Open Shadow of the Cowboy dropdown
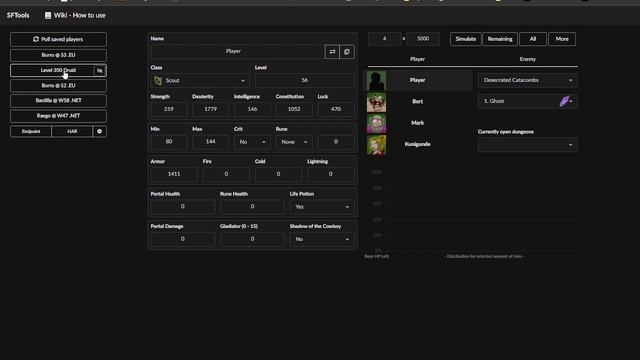 pyautogui.click(x=321, y=239)
